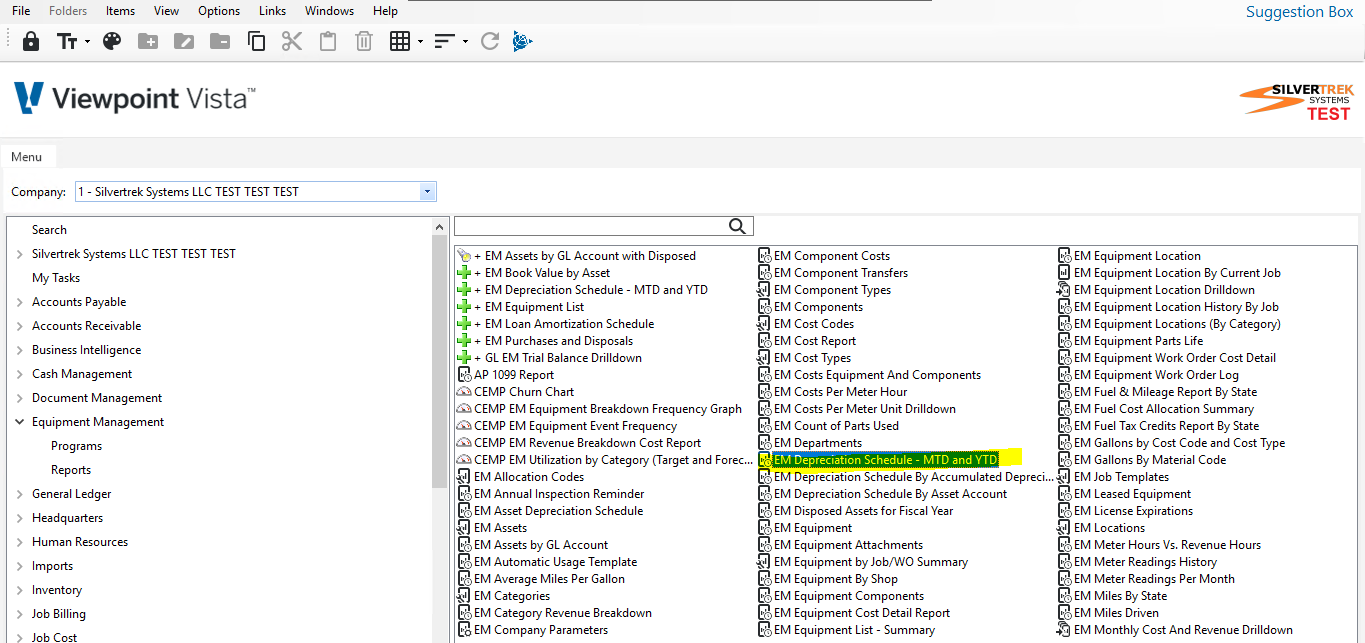1365x643 pixels.
Task: Open the Windows menu
Action: [329, 11]
